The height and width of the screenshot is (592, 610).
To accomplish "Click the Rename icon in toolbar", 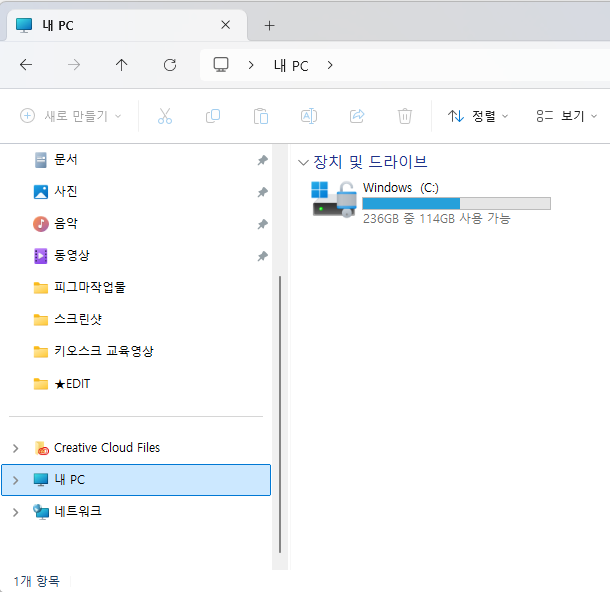I will pos(309,116).
